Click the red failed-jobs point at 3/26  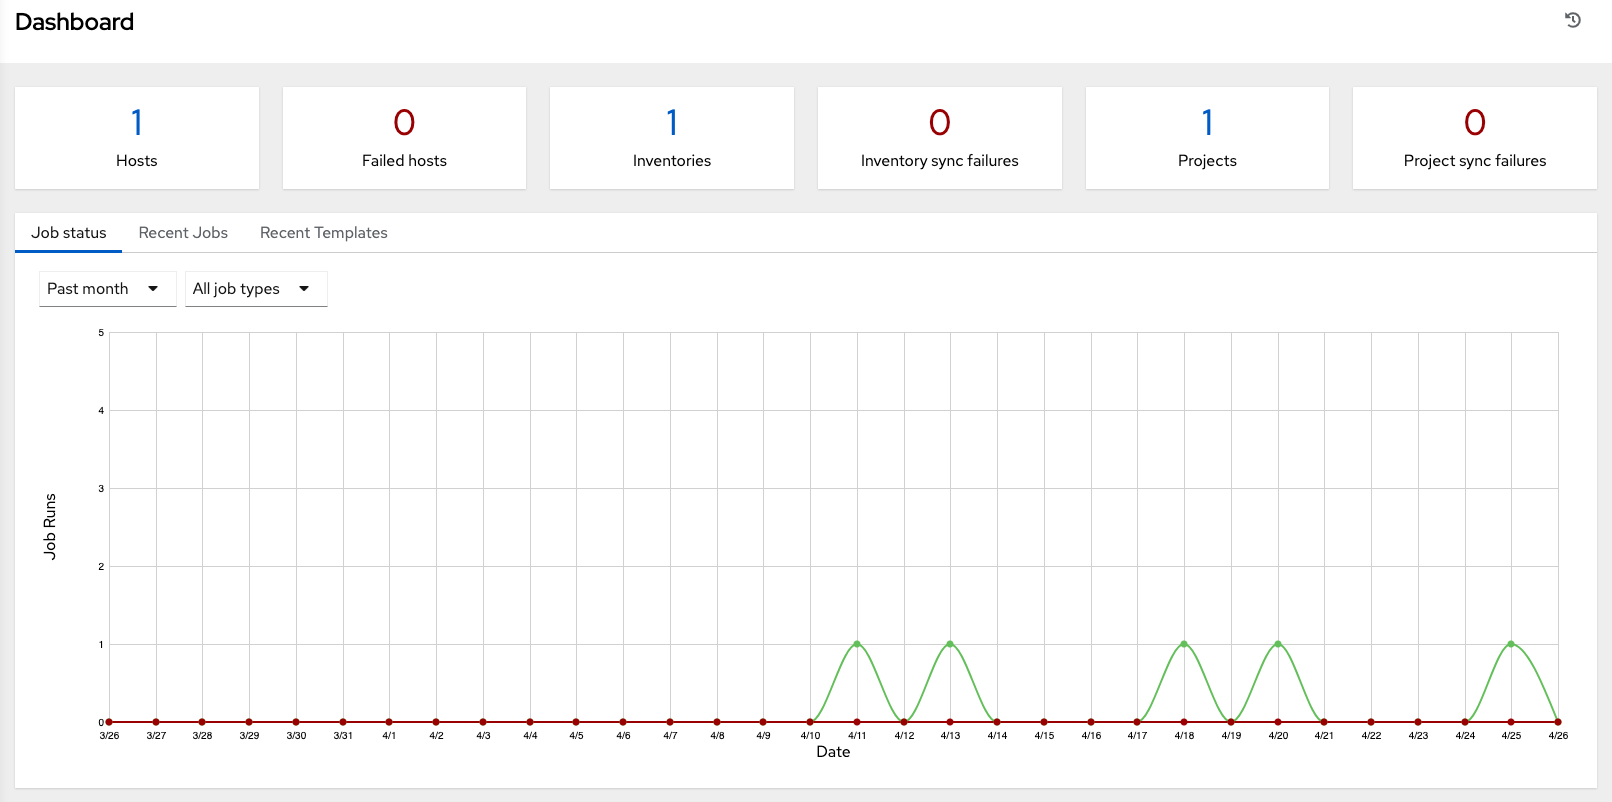pyautogui.click(x=109, y=722)
